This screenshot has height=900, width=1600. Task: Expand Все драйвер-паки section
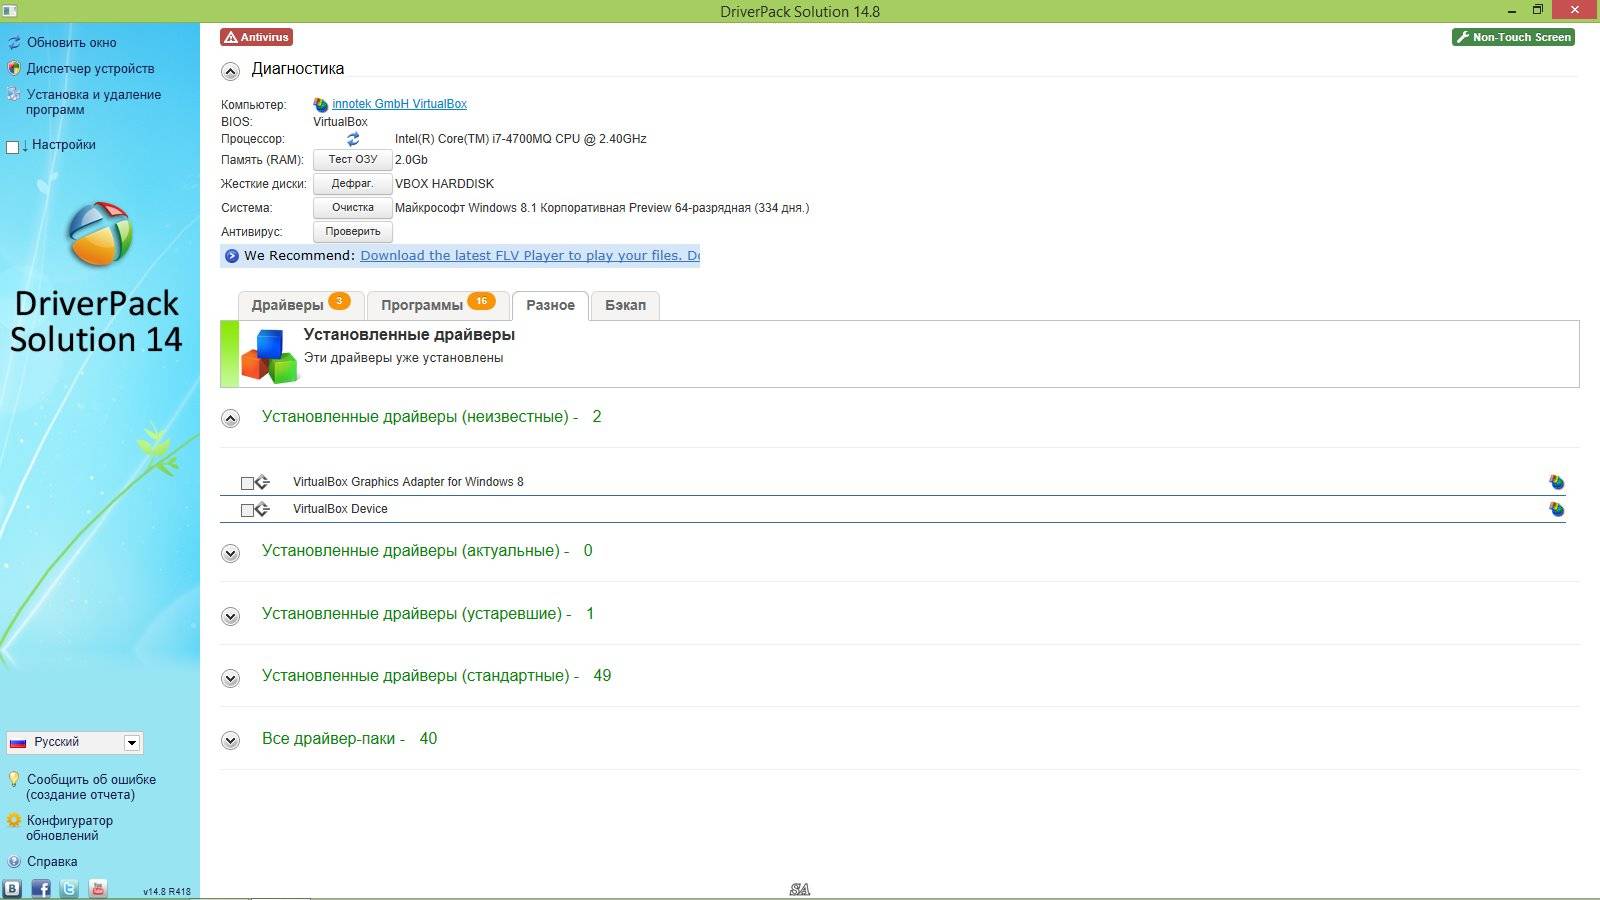(231, 741)
